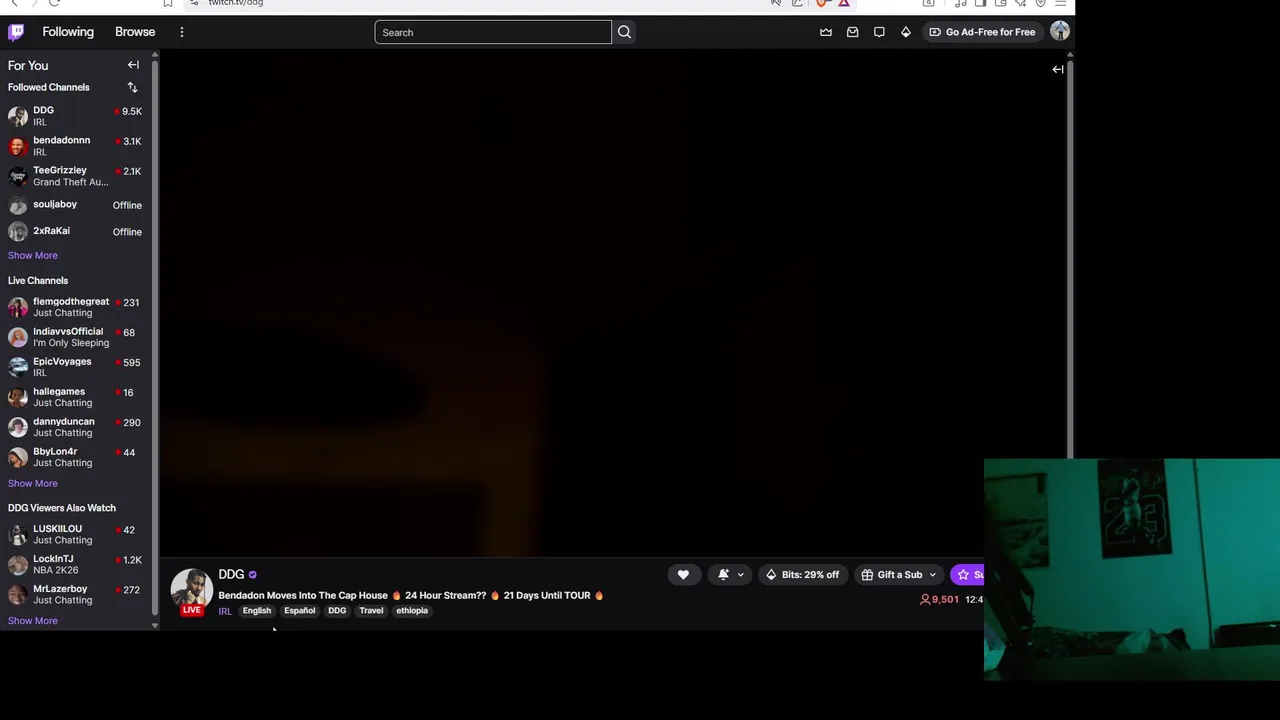Focus the Search input field
Viewport: 1280px width, 720px height.
pyautogui.click(x=493, y=32)
